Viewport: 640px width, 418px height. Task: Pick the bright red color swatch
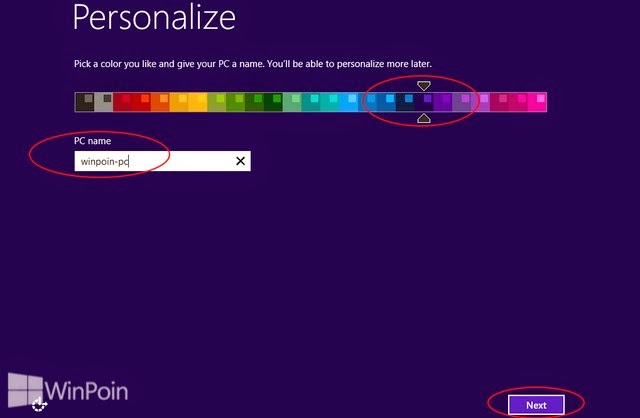pos(141,102)
